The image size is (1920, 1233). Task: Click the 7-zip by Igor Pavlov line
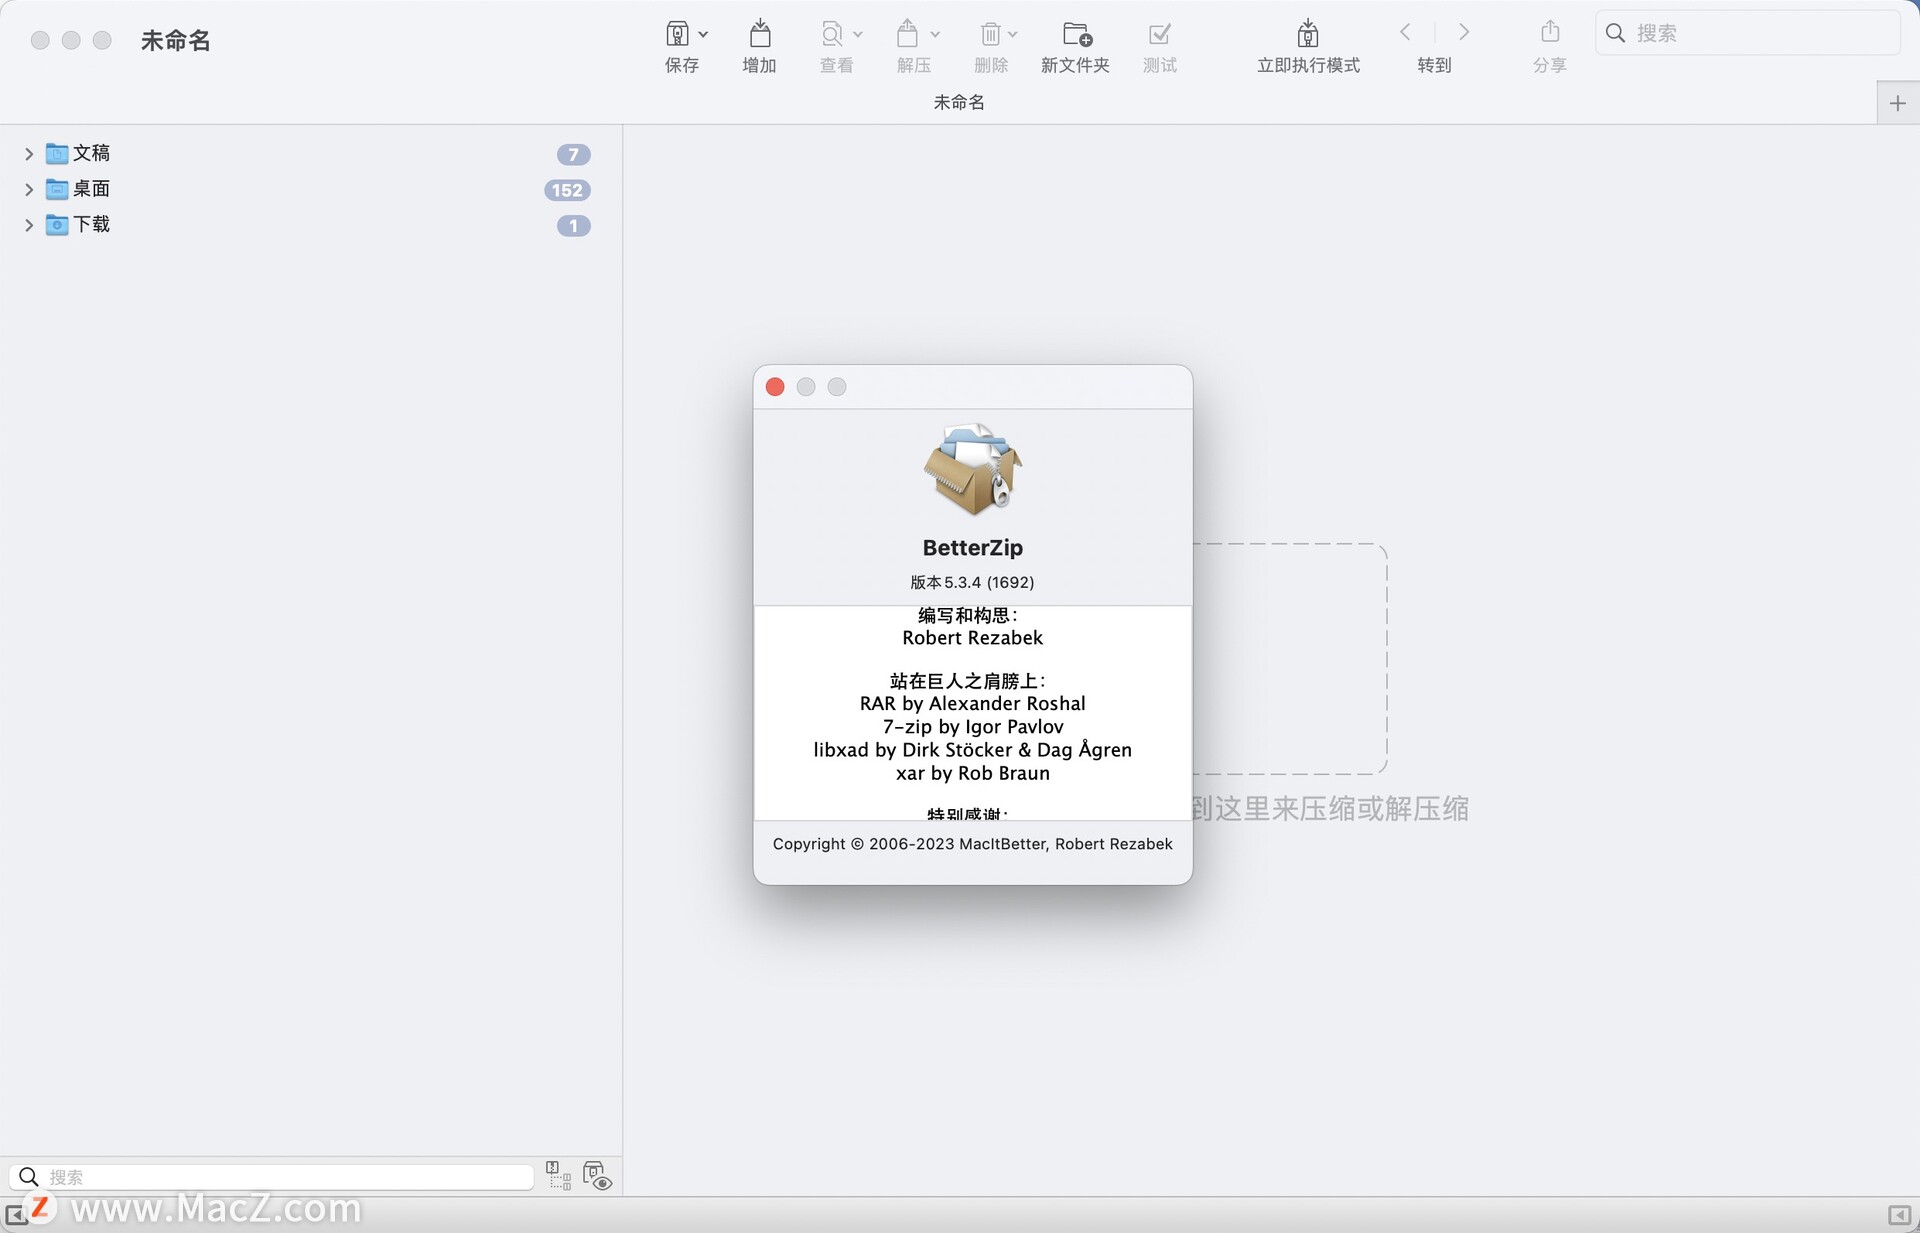[x=972, y=727]
